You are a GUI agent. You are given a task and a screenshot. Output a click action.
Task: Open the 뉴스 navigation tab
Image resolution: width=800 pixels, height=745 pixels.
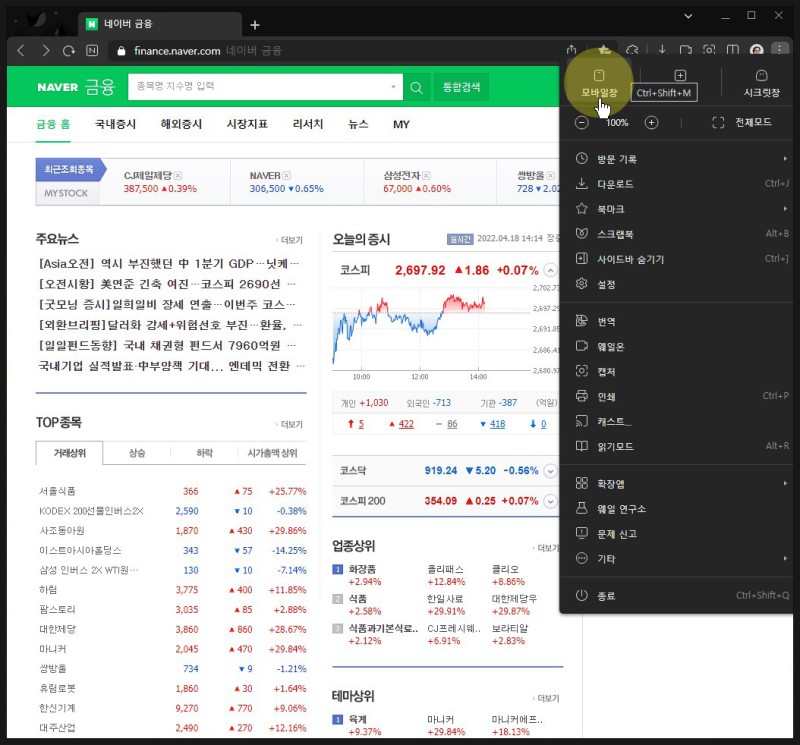[x=358, y=124]
